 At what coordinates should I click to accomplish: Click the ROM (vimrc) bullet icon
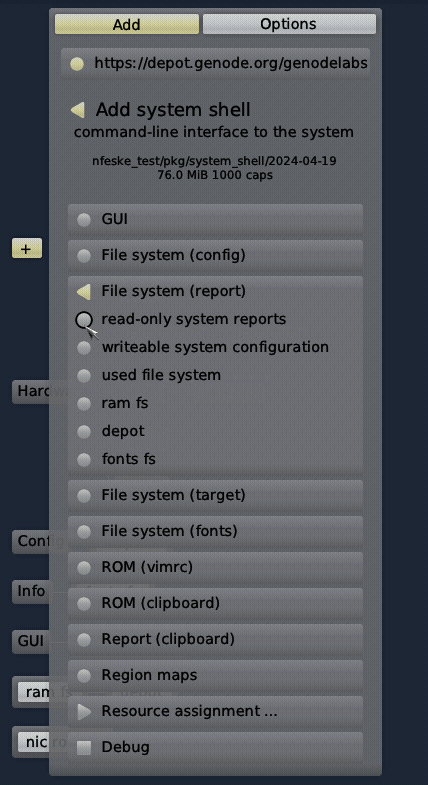[84, 567]
